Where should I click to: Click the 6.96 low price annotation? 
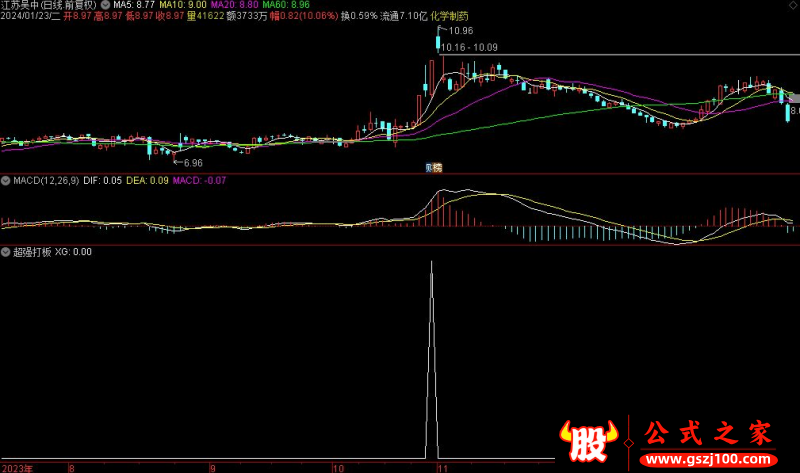pos(190,162)
